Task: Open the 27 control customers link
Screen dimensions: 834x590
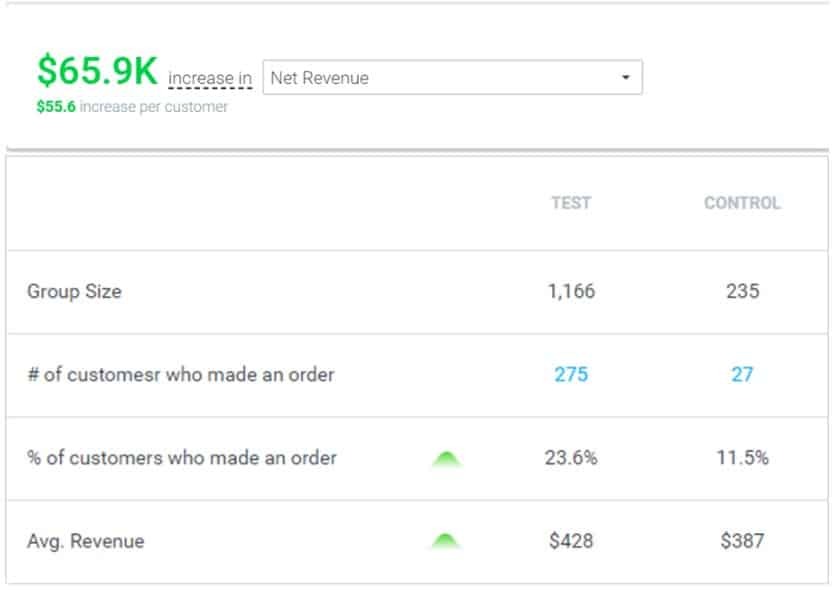Action: click(742, 375)
